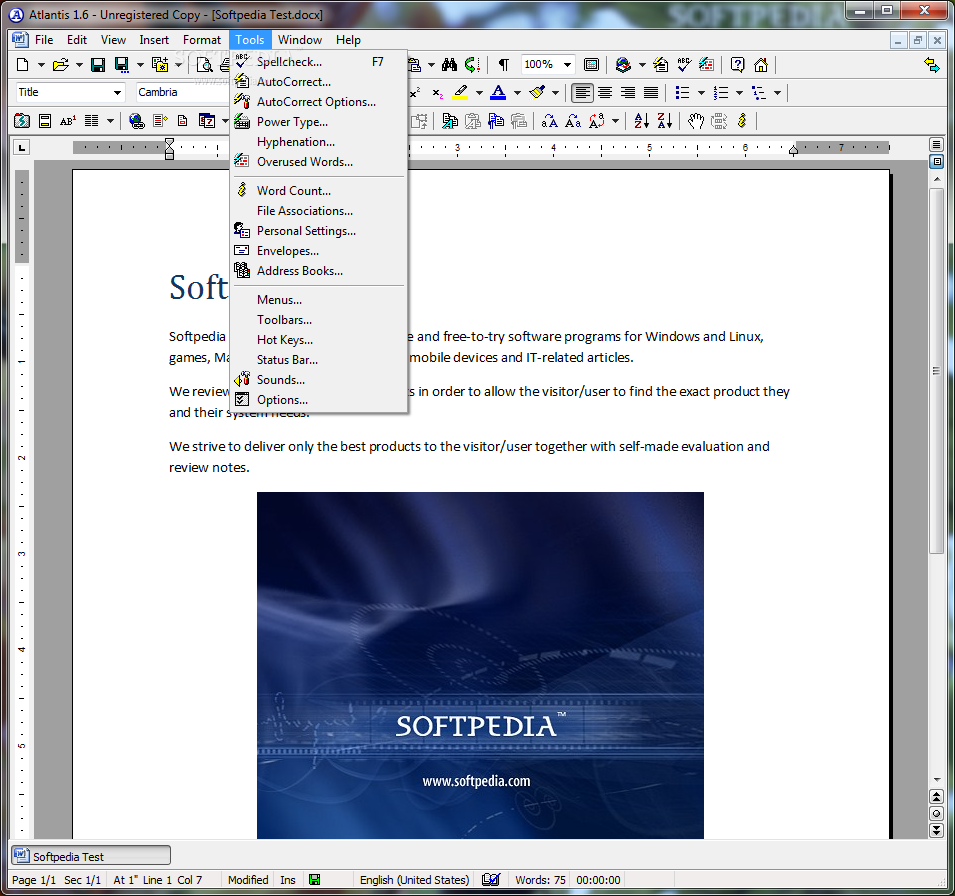The width and height of the screenshot is (955, 896).
Task: Click English (United States) language indicator
Action: click(414, 880)
